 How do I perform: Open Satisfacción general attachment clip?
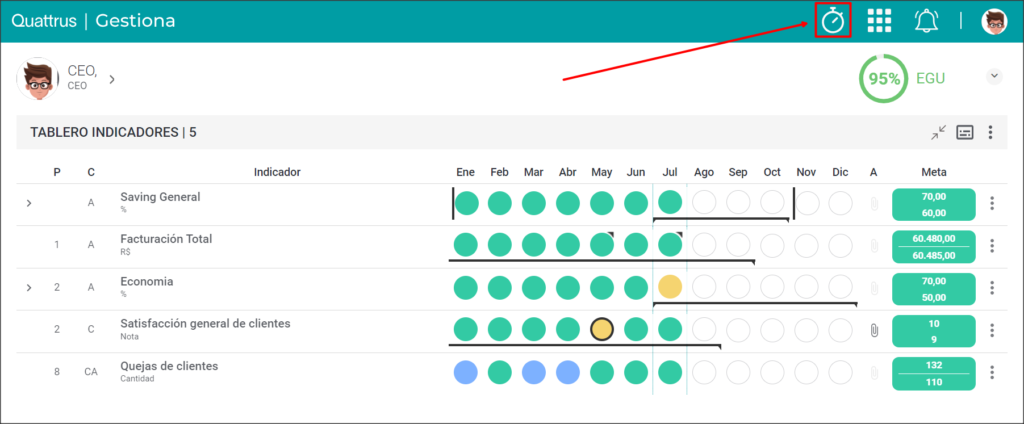pos(874,331)
